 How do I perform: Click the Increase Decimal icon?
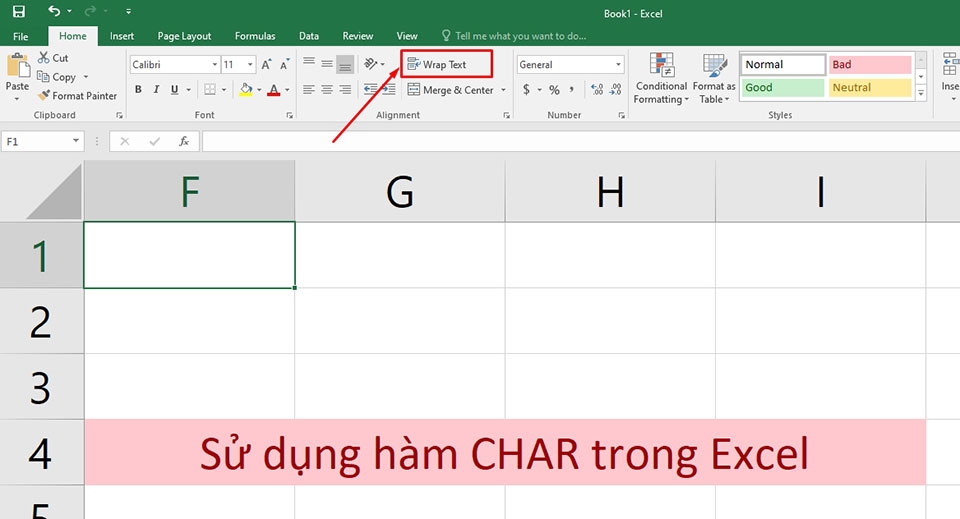597,90
